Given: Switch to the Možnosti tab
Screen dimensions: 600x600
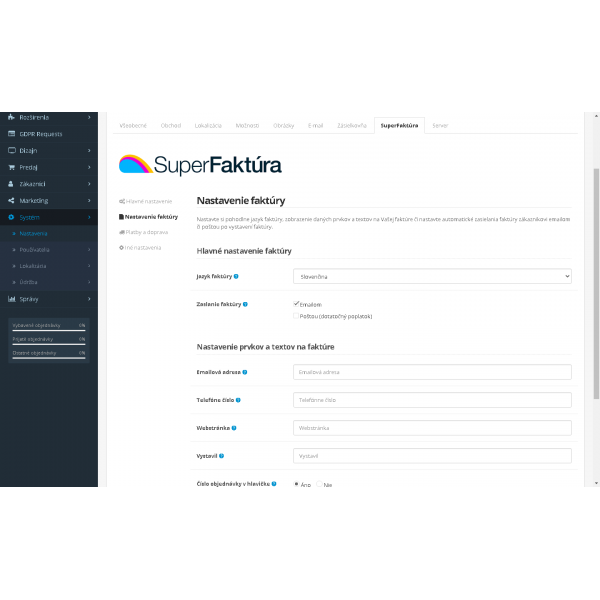Looking at the screenshot, I should click(247, 126).
